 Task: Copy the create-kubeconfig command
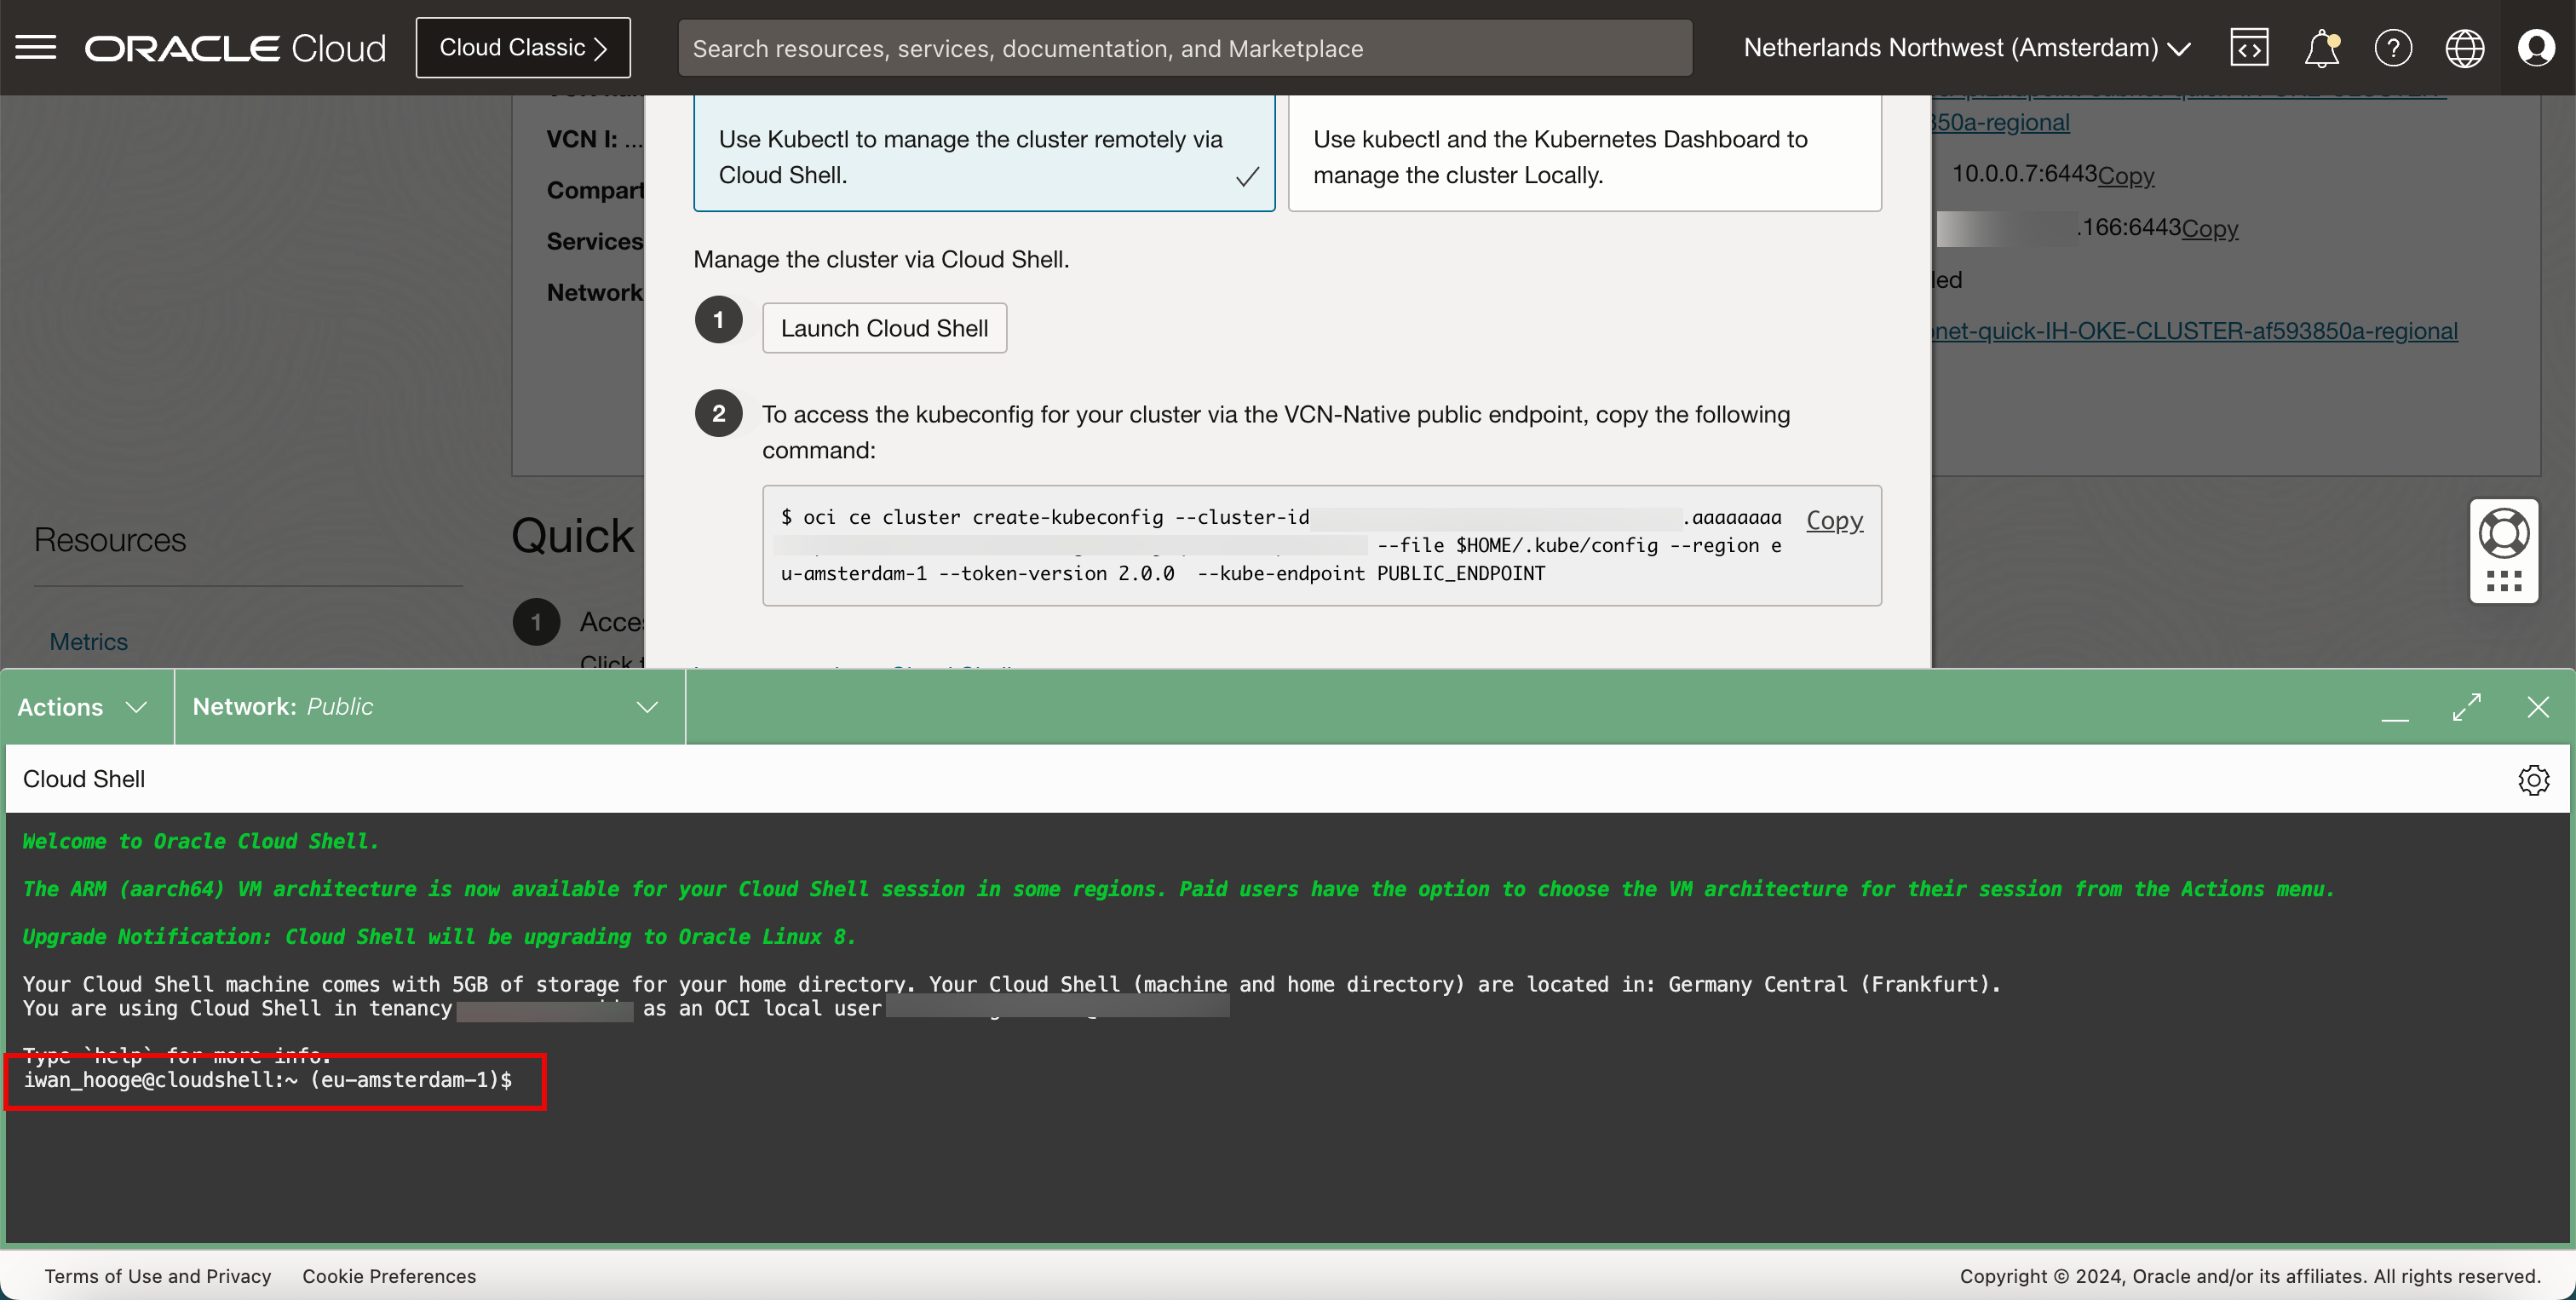click(1834, 520)
